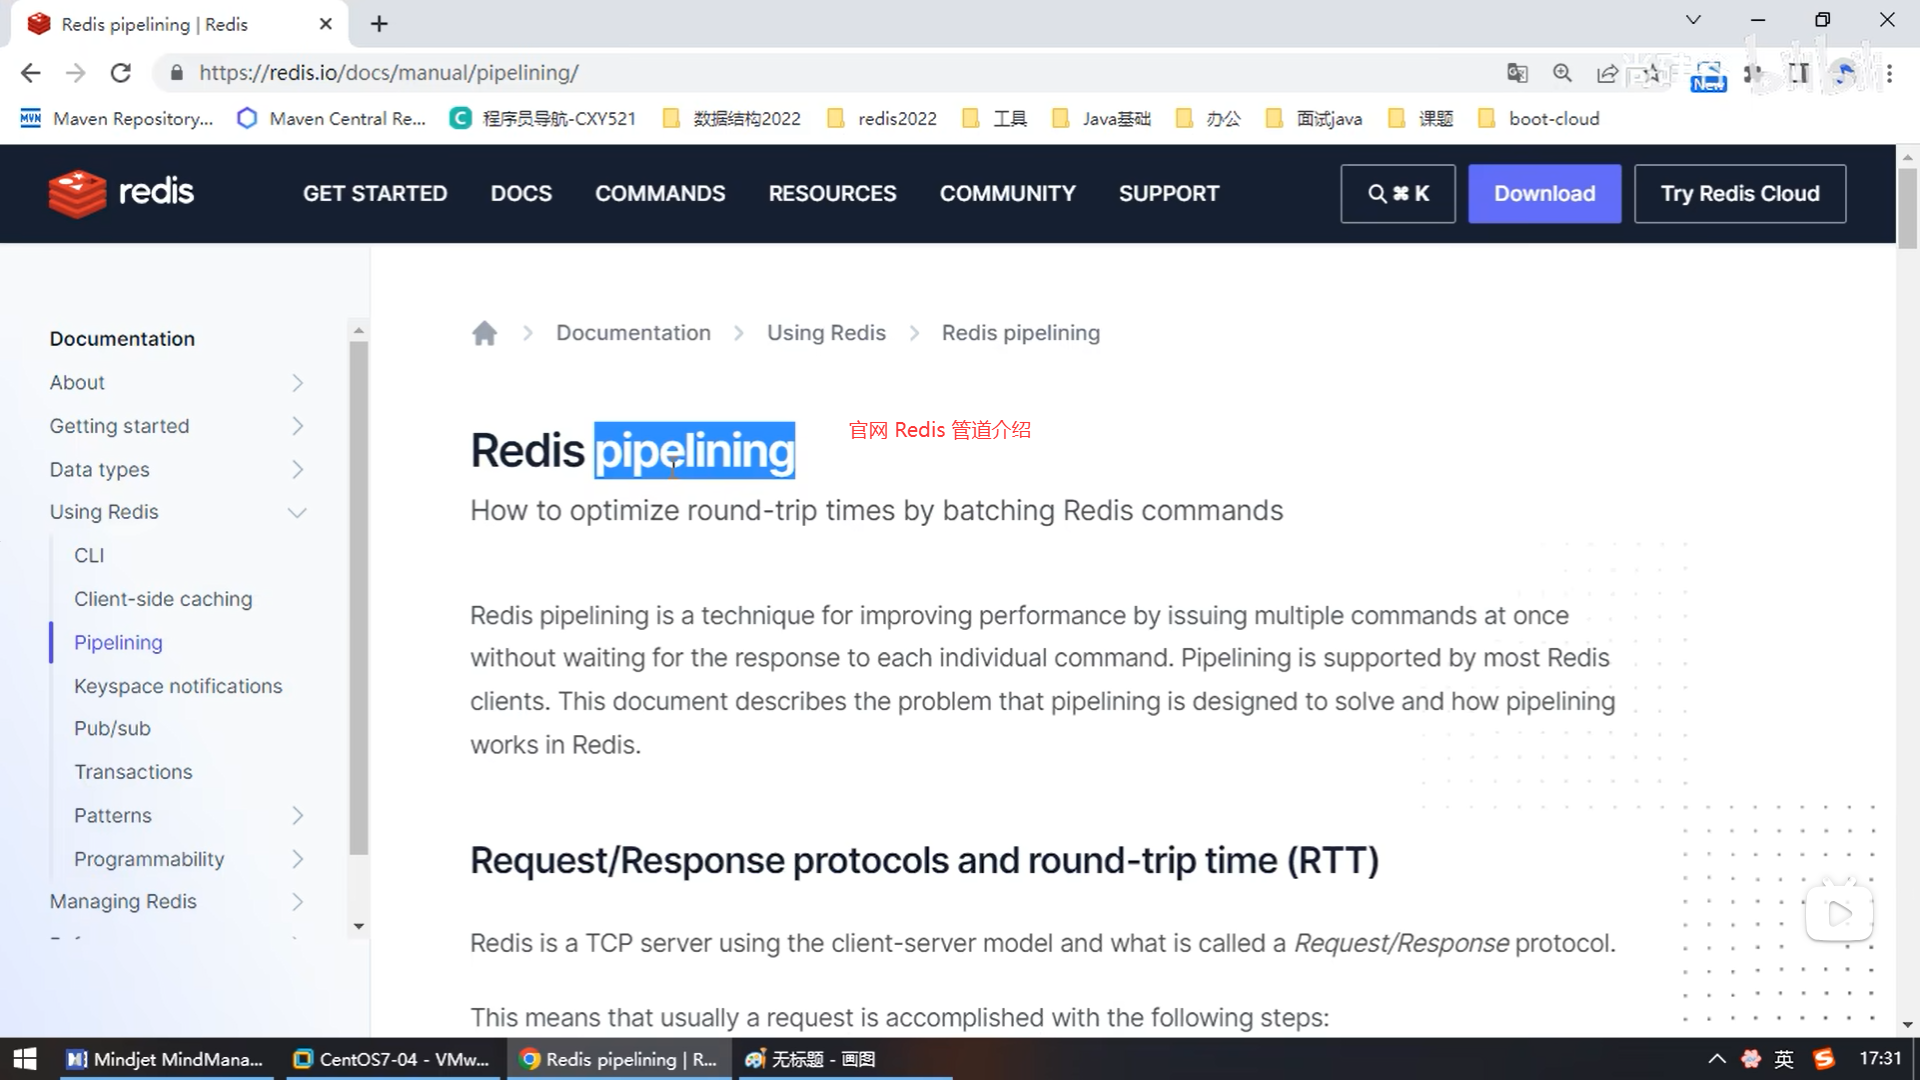The width and height of the screenshot is (1920, 1080).
Task: Switch to CentOS7-04 VMware taskbar window
Action: pyautogui.click(x=392, y=1059)
